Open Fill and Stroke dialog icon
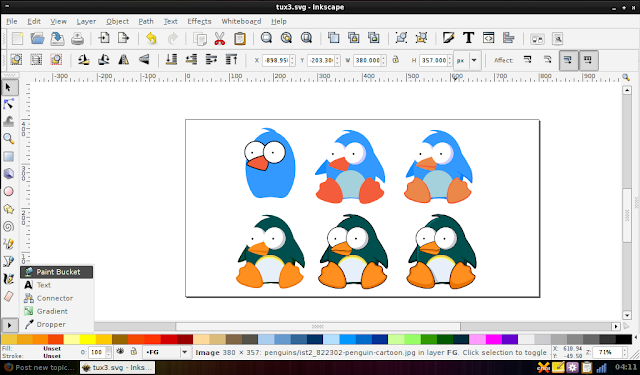Image resolution: width=640 pixels, height=375 pixels. (449, 38)
